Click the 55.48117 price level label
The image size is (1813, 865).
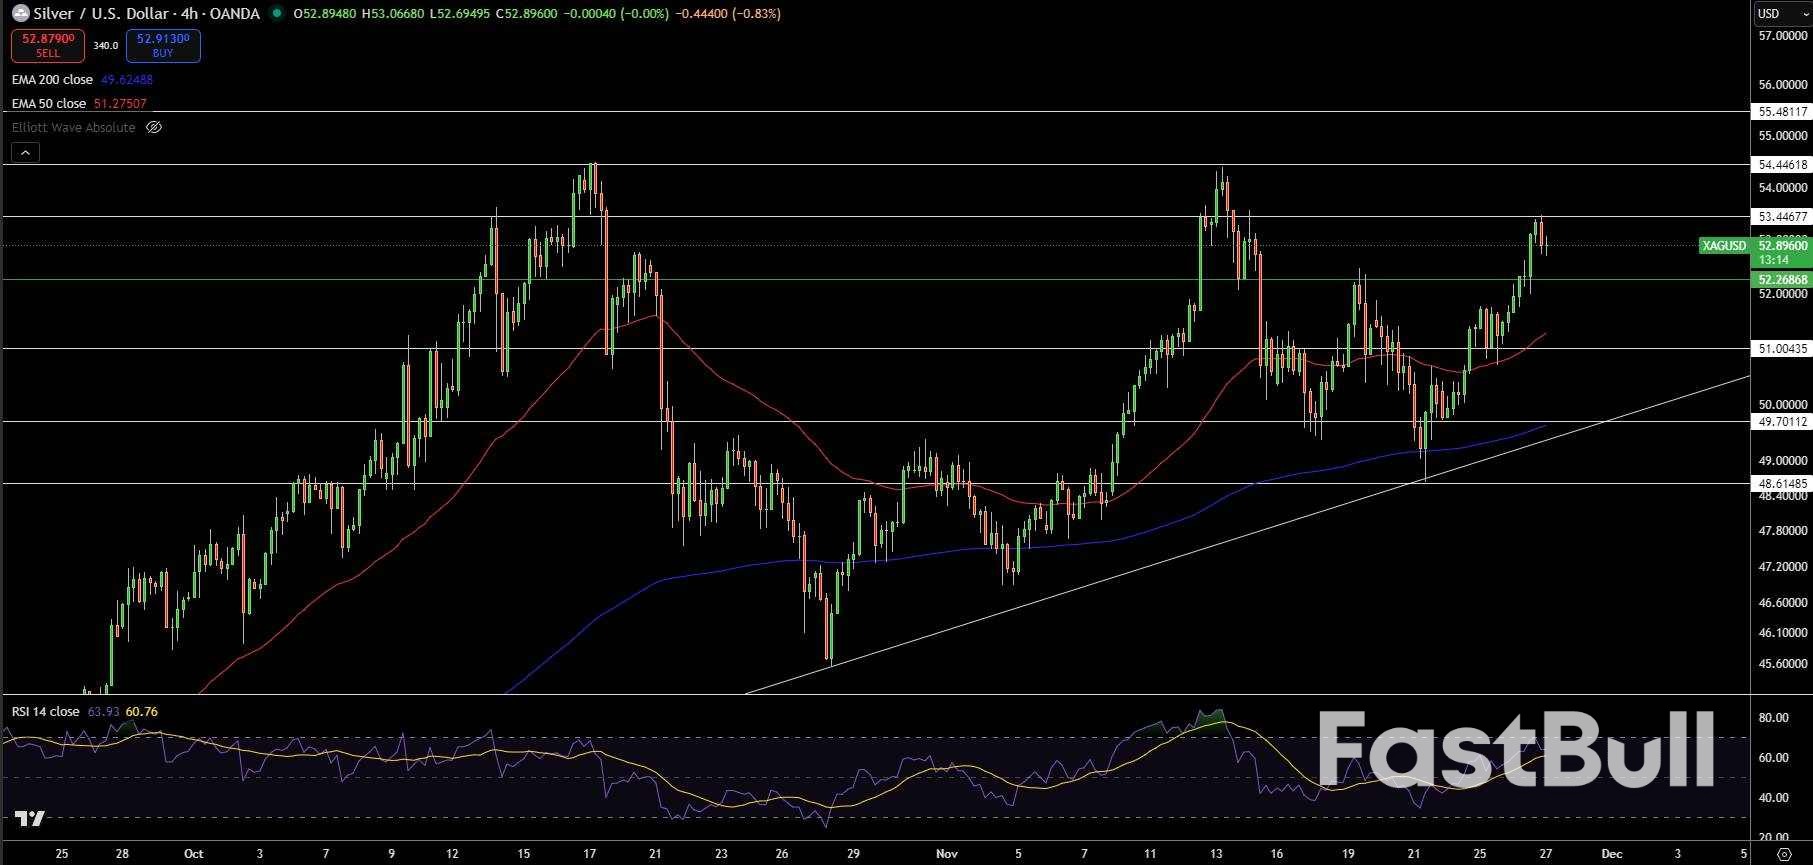(x=1782, y=112)
